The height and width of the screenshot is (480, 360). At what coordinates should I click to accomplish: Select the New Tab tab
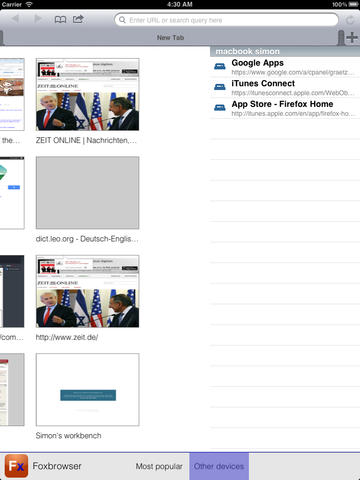[170, 38]
